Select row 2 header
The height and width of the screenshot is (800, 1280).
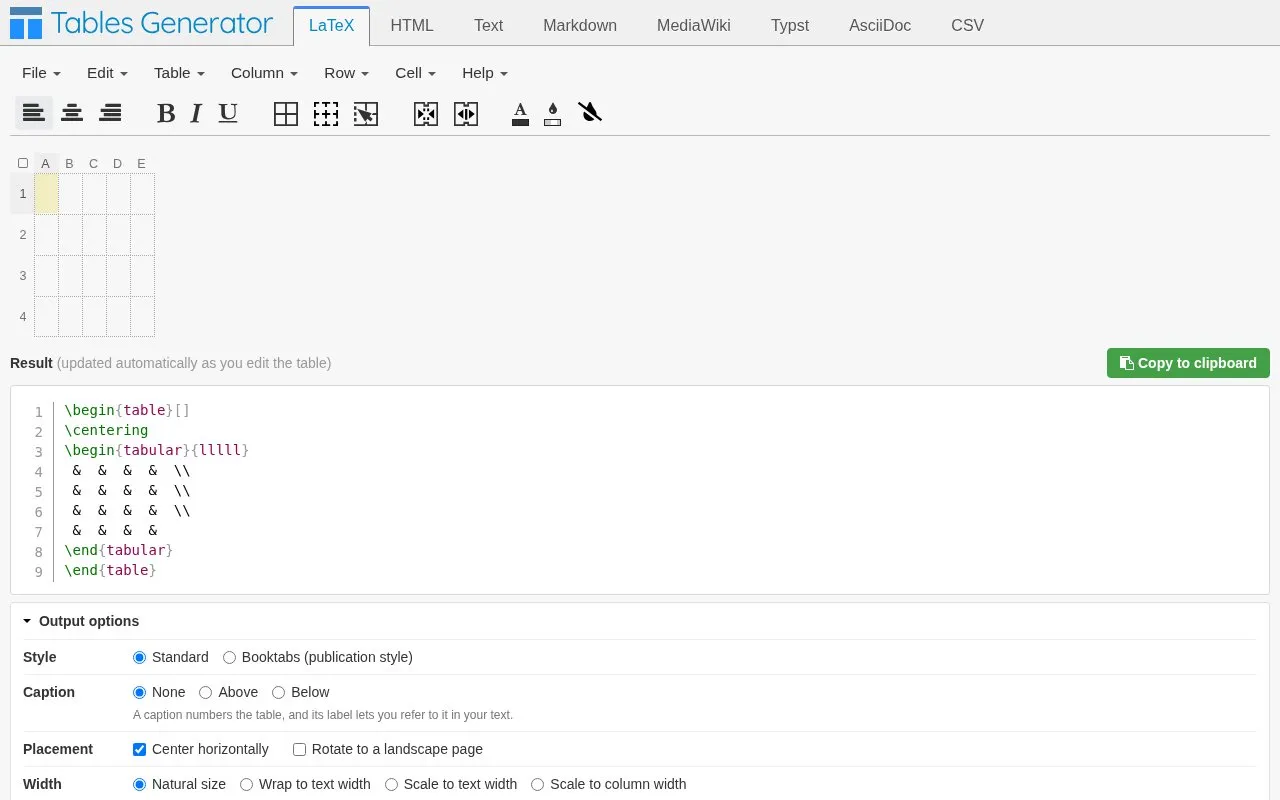coord(22,235)
